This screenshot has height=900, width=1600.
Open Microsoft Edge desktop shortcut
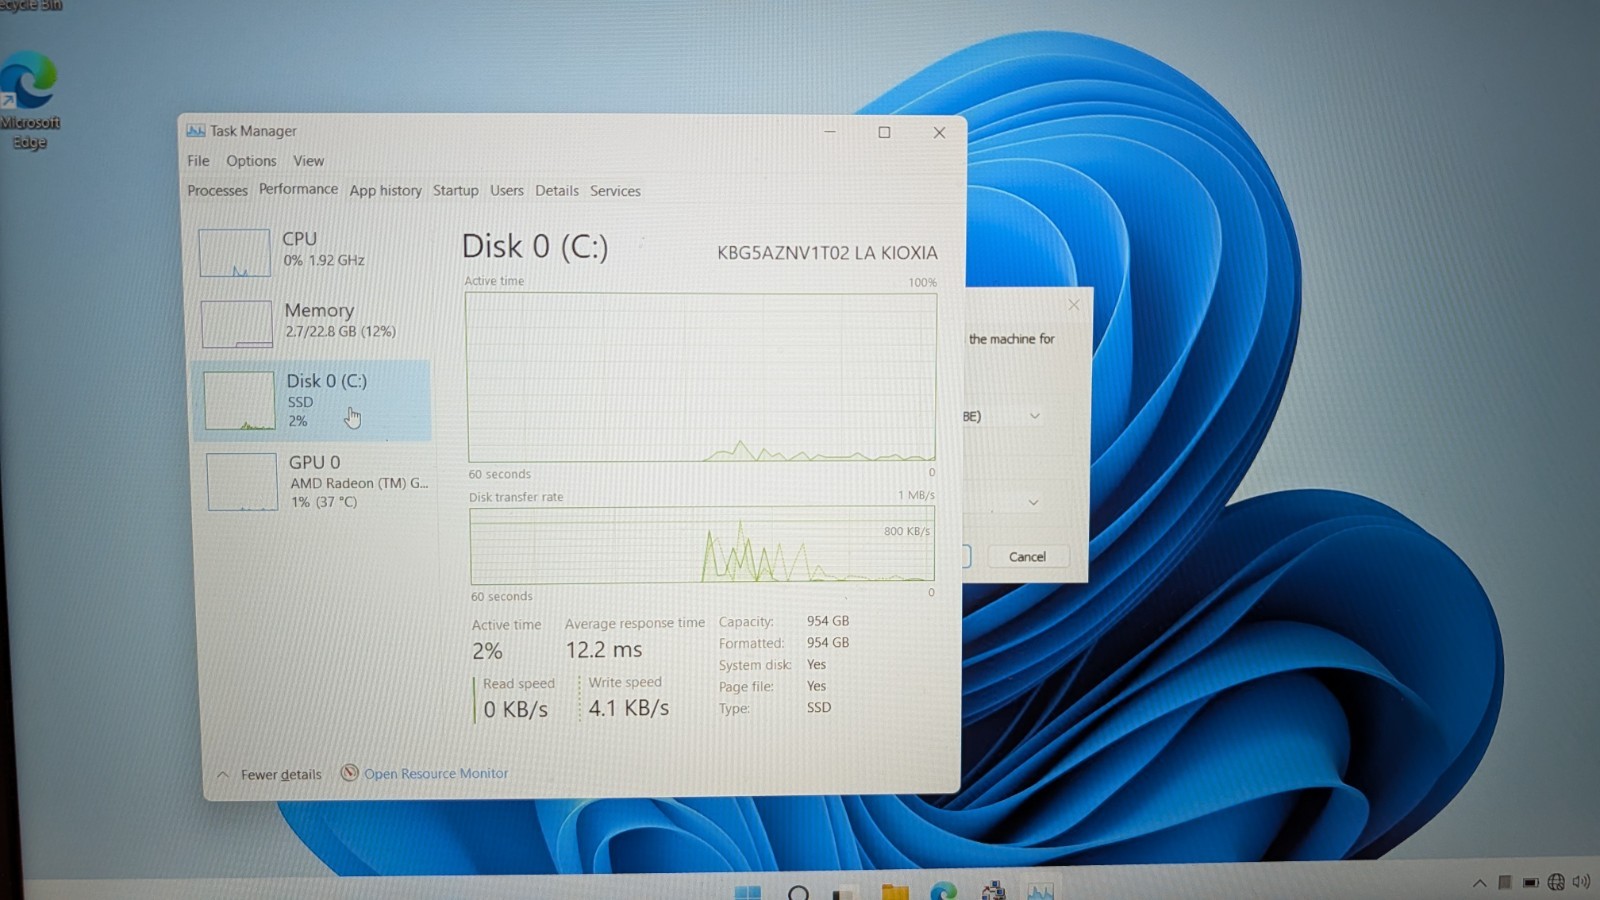[x=30, y=100]
